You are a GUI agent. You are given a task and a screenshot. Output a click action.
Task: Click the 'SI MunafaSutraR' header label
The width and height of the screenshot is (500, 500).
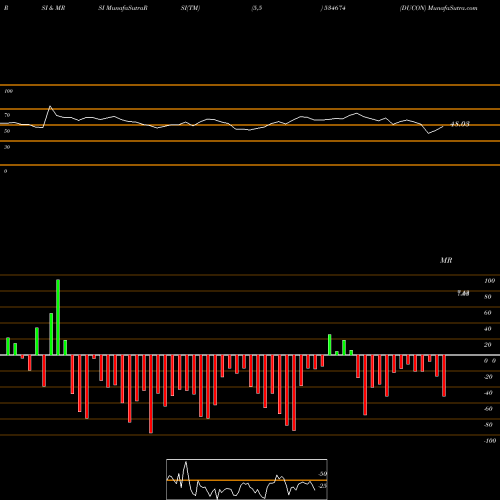tap(123, 8)
